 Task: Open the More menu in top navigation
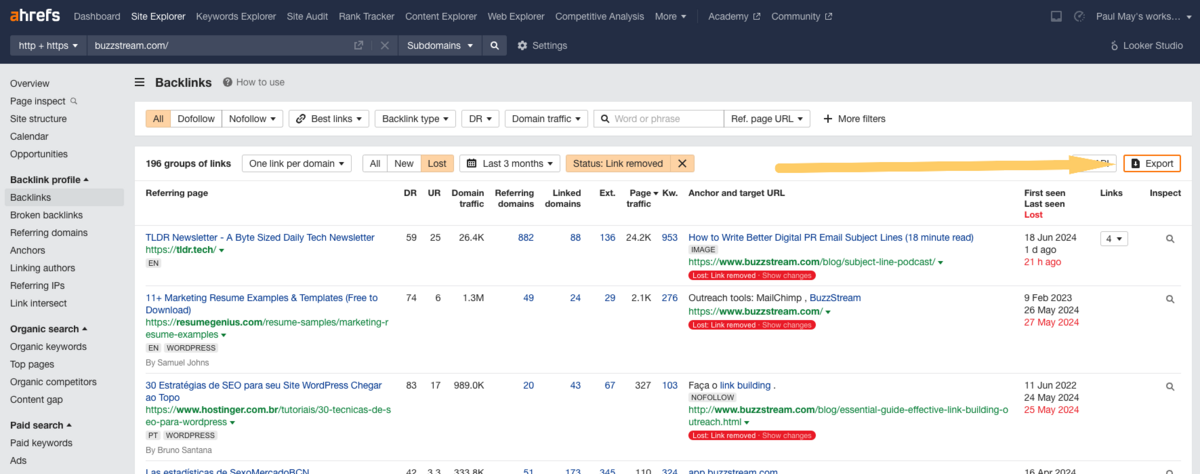click(670, 16)
